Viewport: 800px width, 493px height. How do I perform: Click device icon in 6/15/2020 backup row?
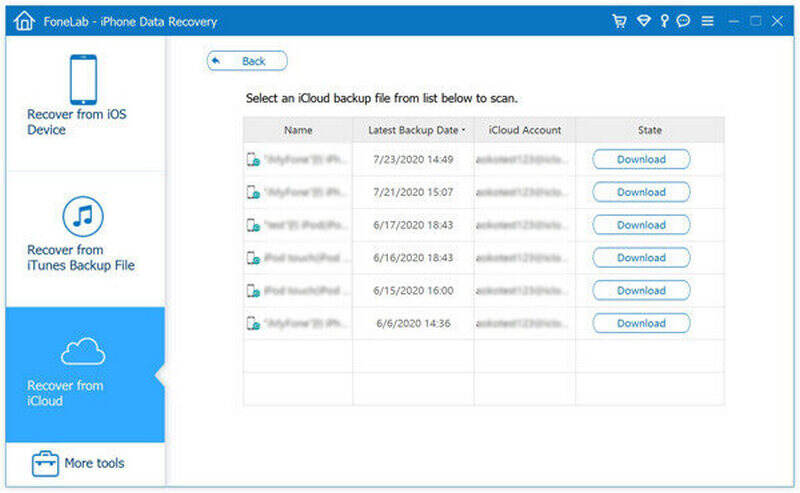(x=254, y=291)
